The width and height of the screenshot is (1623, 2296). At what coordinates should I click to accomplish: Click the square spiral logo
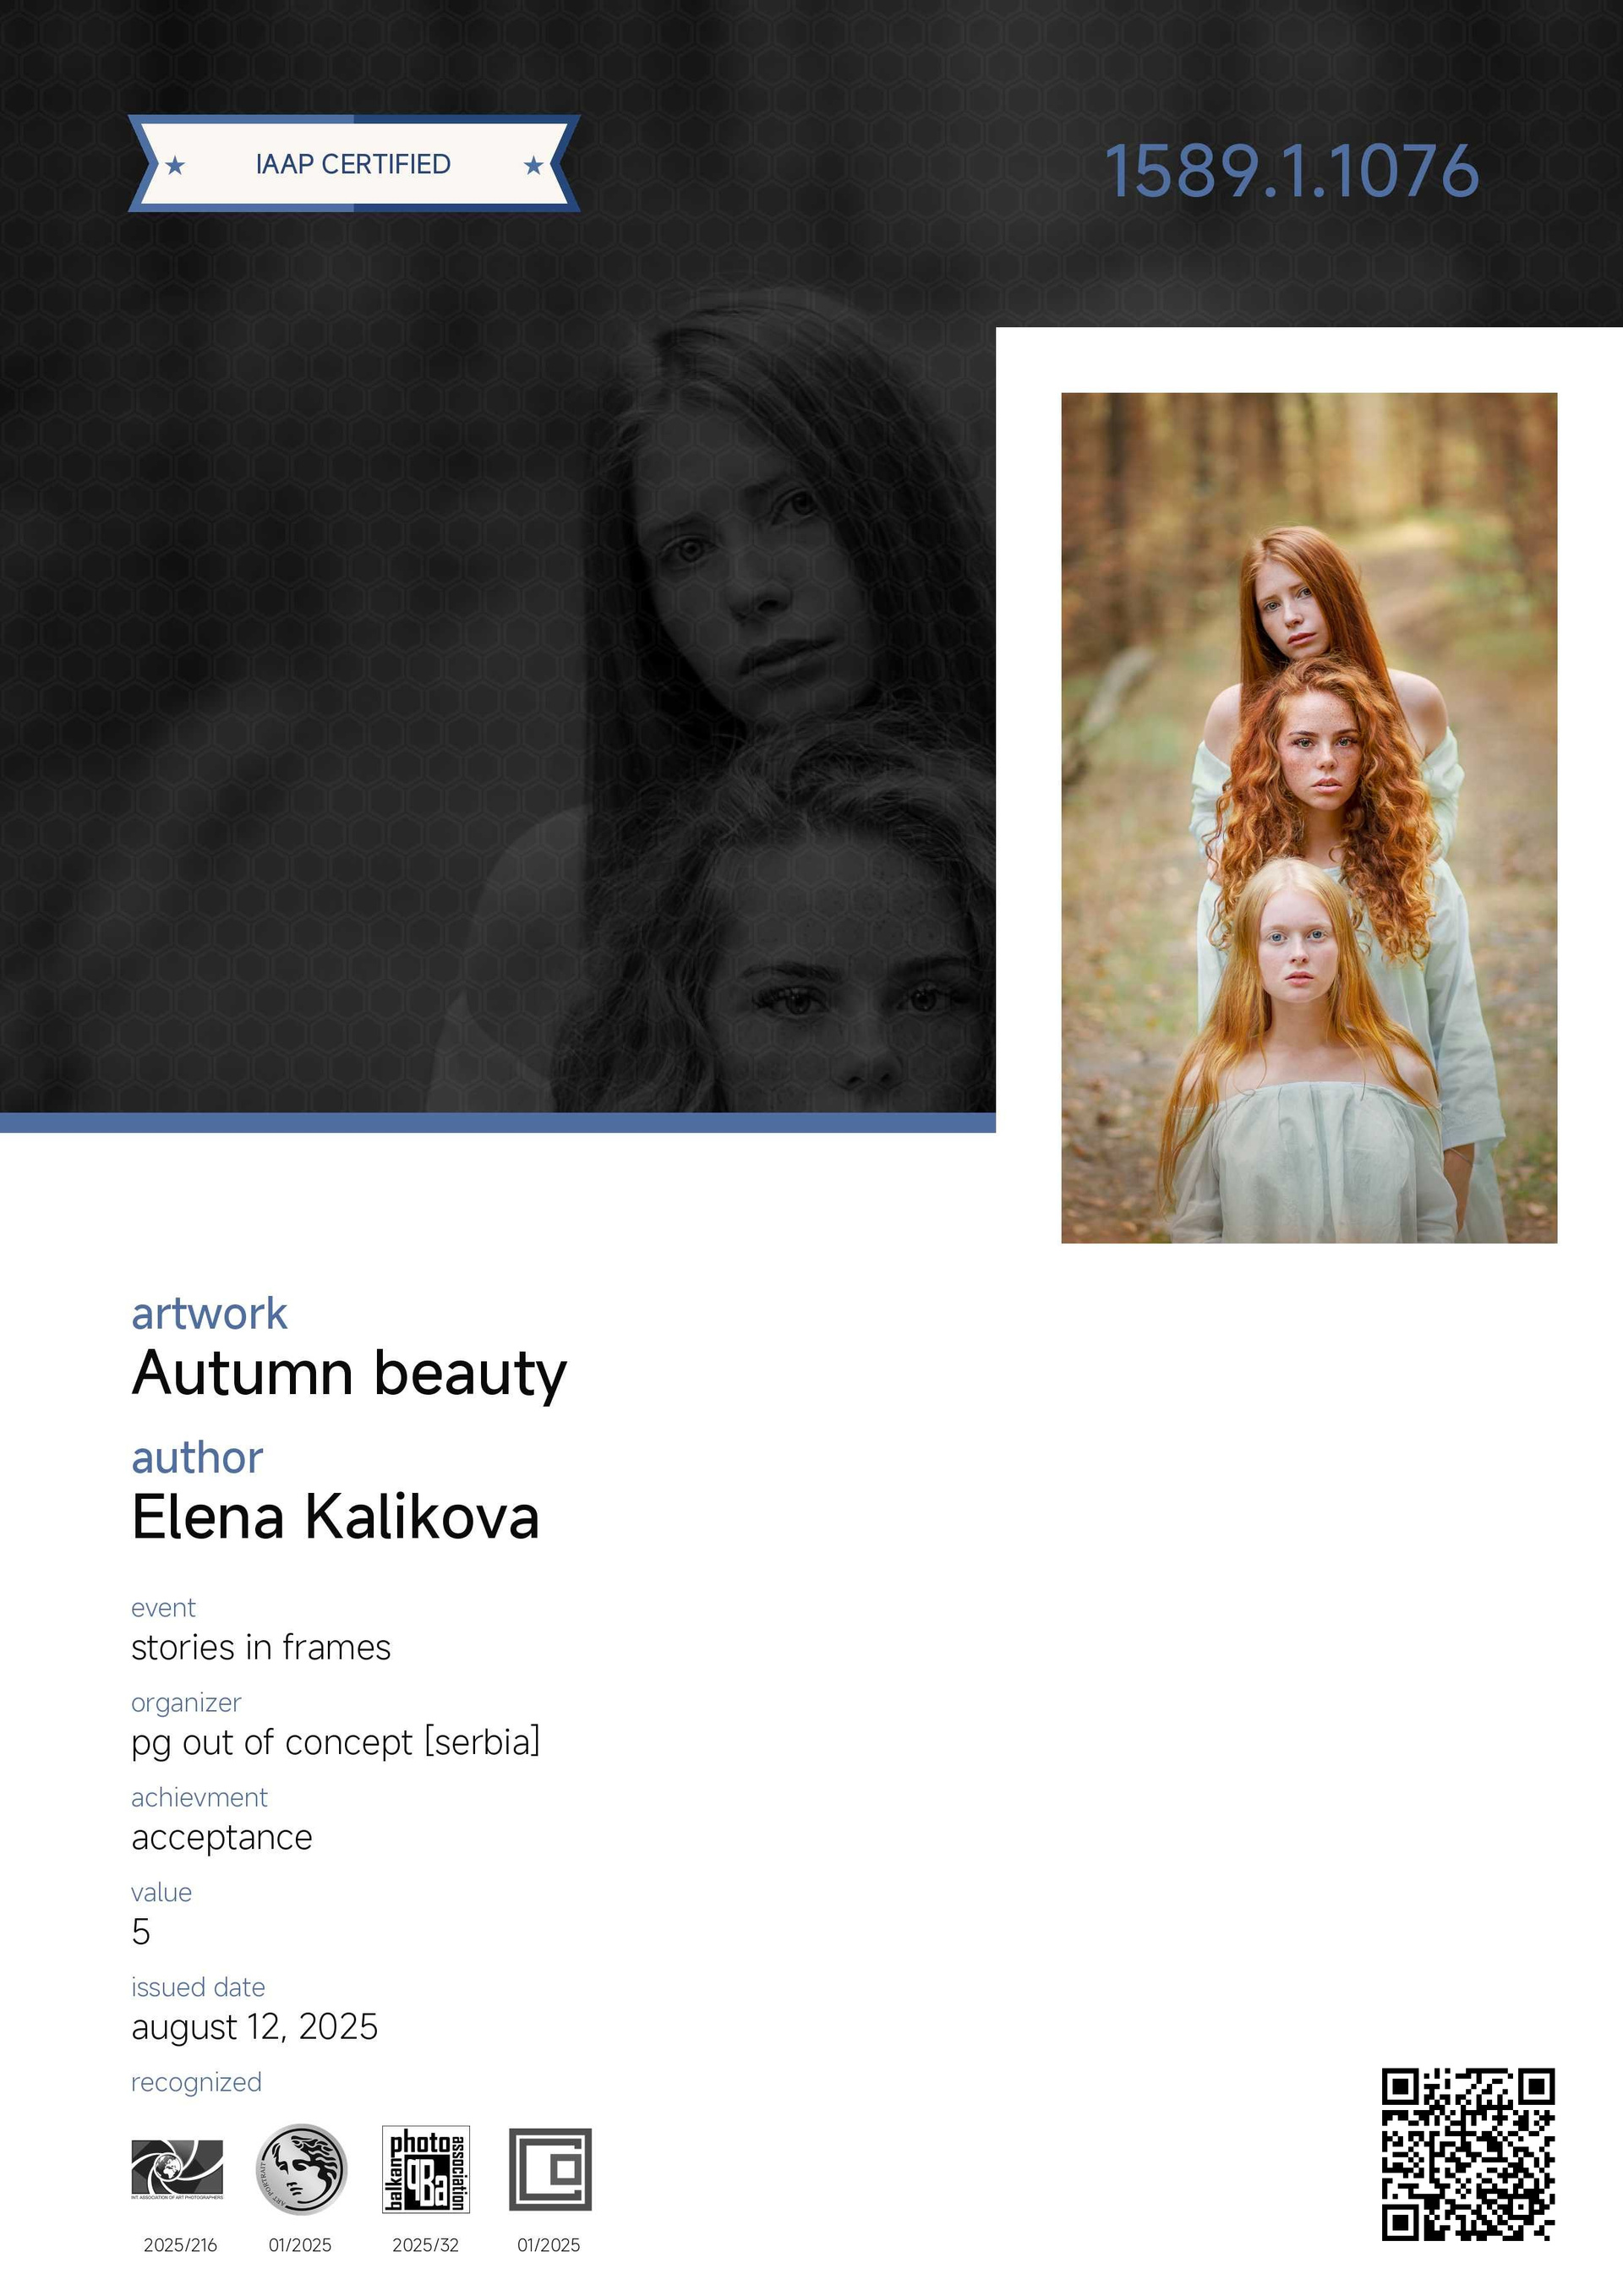[x=550, y=2169]
